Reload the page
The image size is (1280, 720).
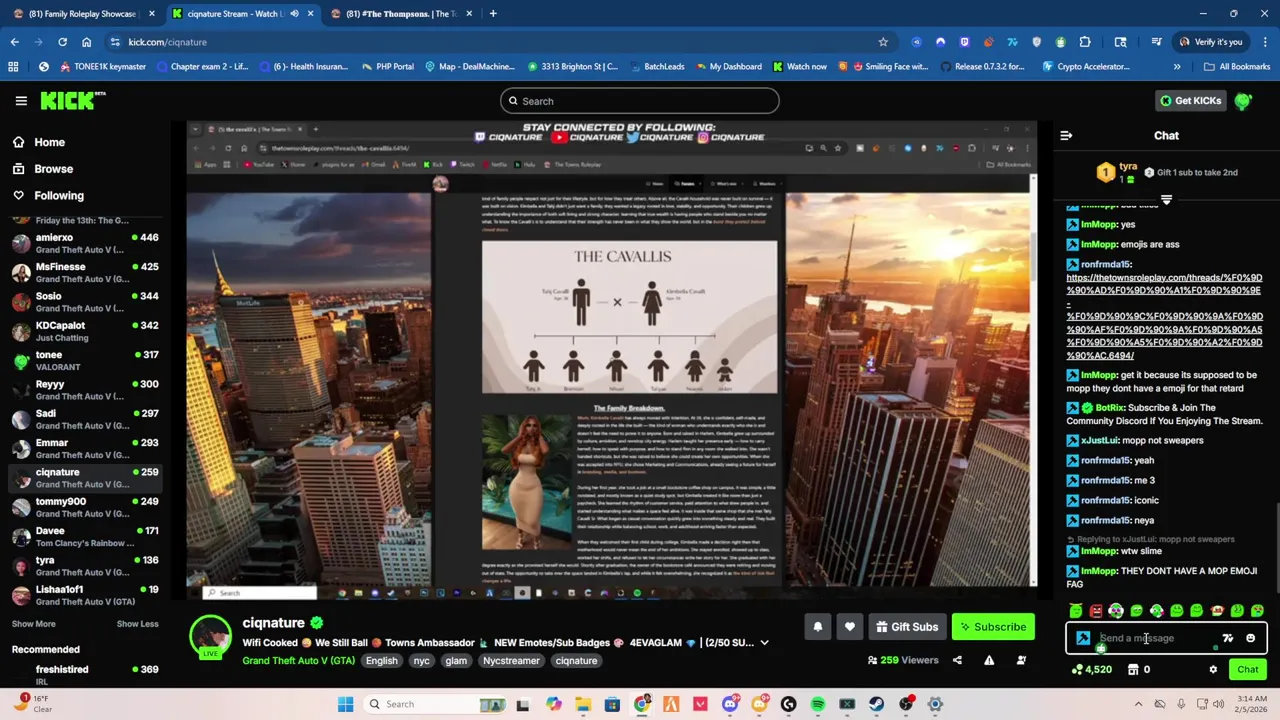click(x=62, y=42)
